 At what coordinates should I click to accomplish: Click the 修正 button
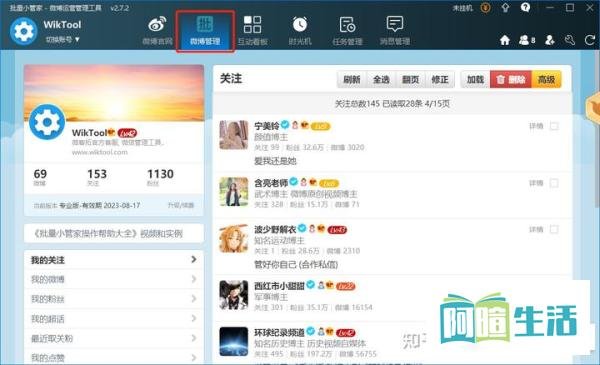[440, 80]
